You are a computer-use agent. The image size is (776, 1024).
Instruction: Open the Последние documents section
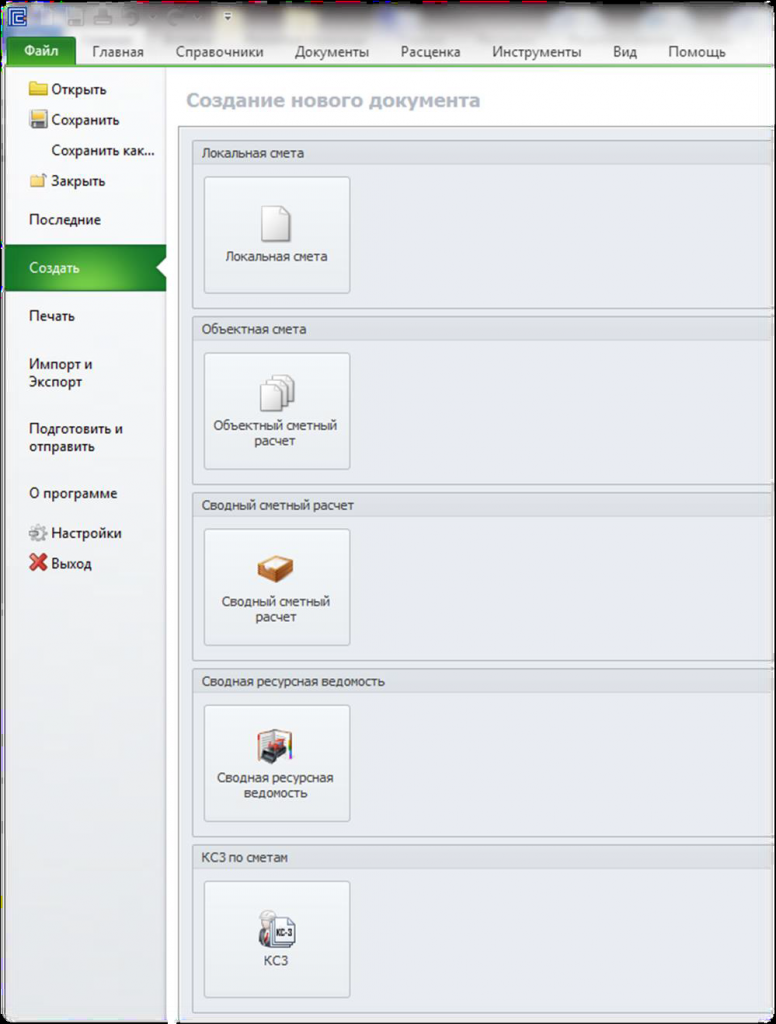click(x=65, y=219)
